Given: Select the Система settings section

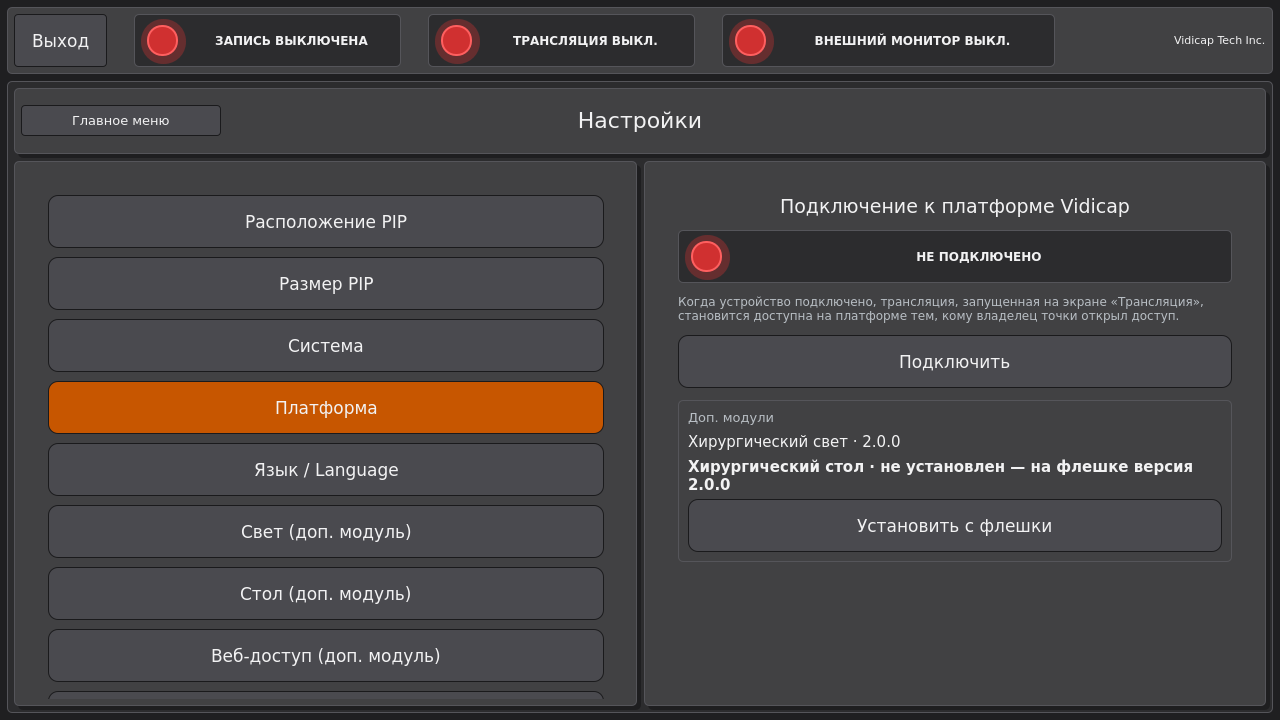Looking at the screenshot, I should tap(326, 345).
